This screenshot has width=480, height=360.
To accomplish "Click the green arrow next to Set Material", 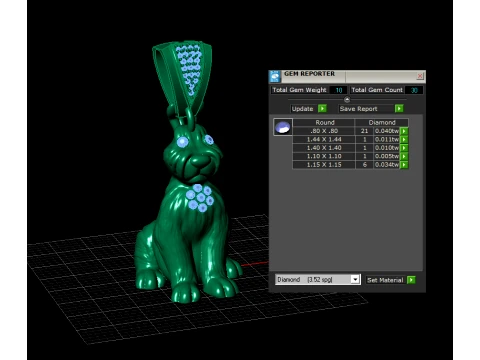I will (x=411, y=280).
